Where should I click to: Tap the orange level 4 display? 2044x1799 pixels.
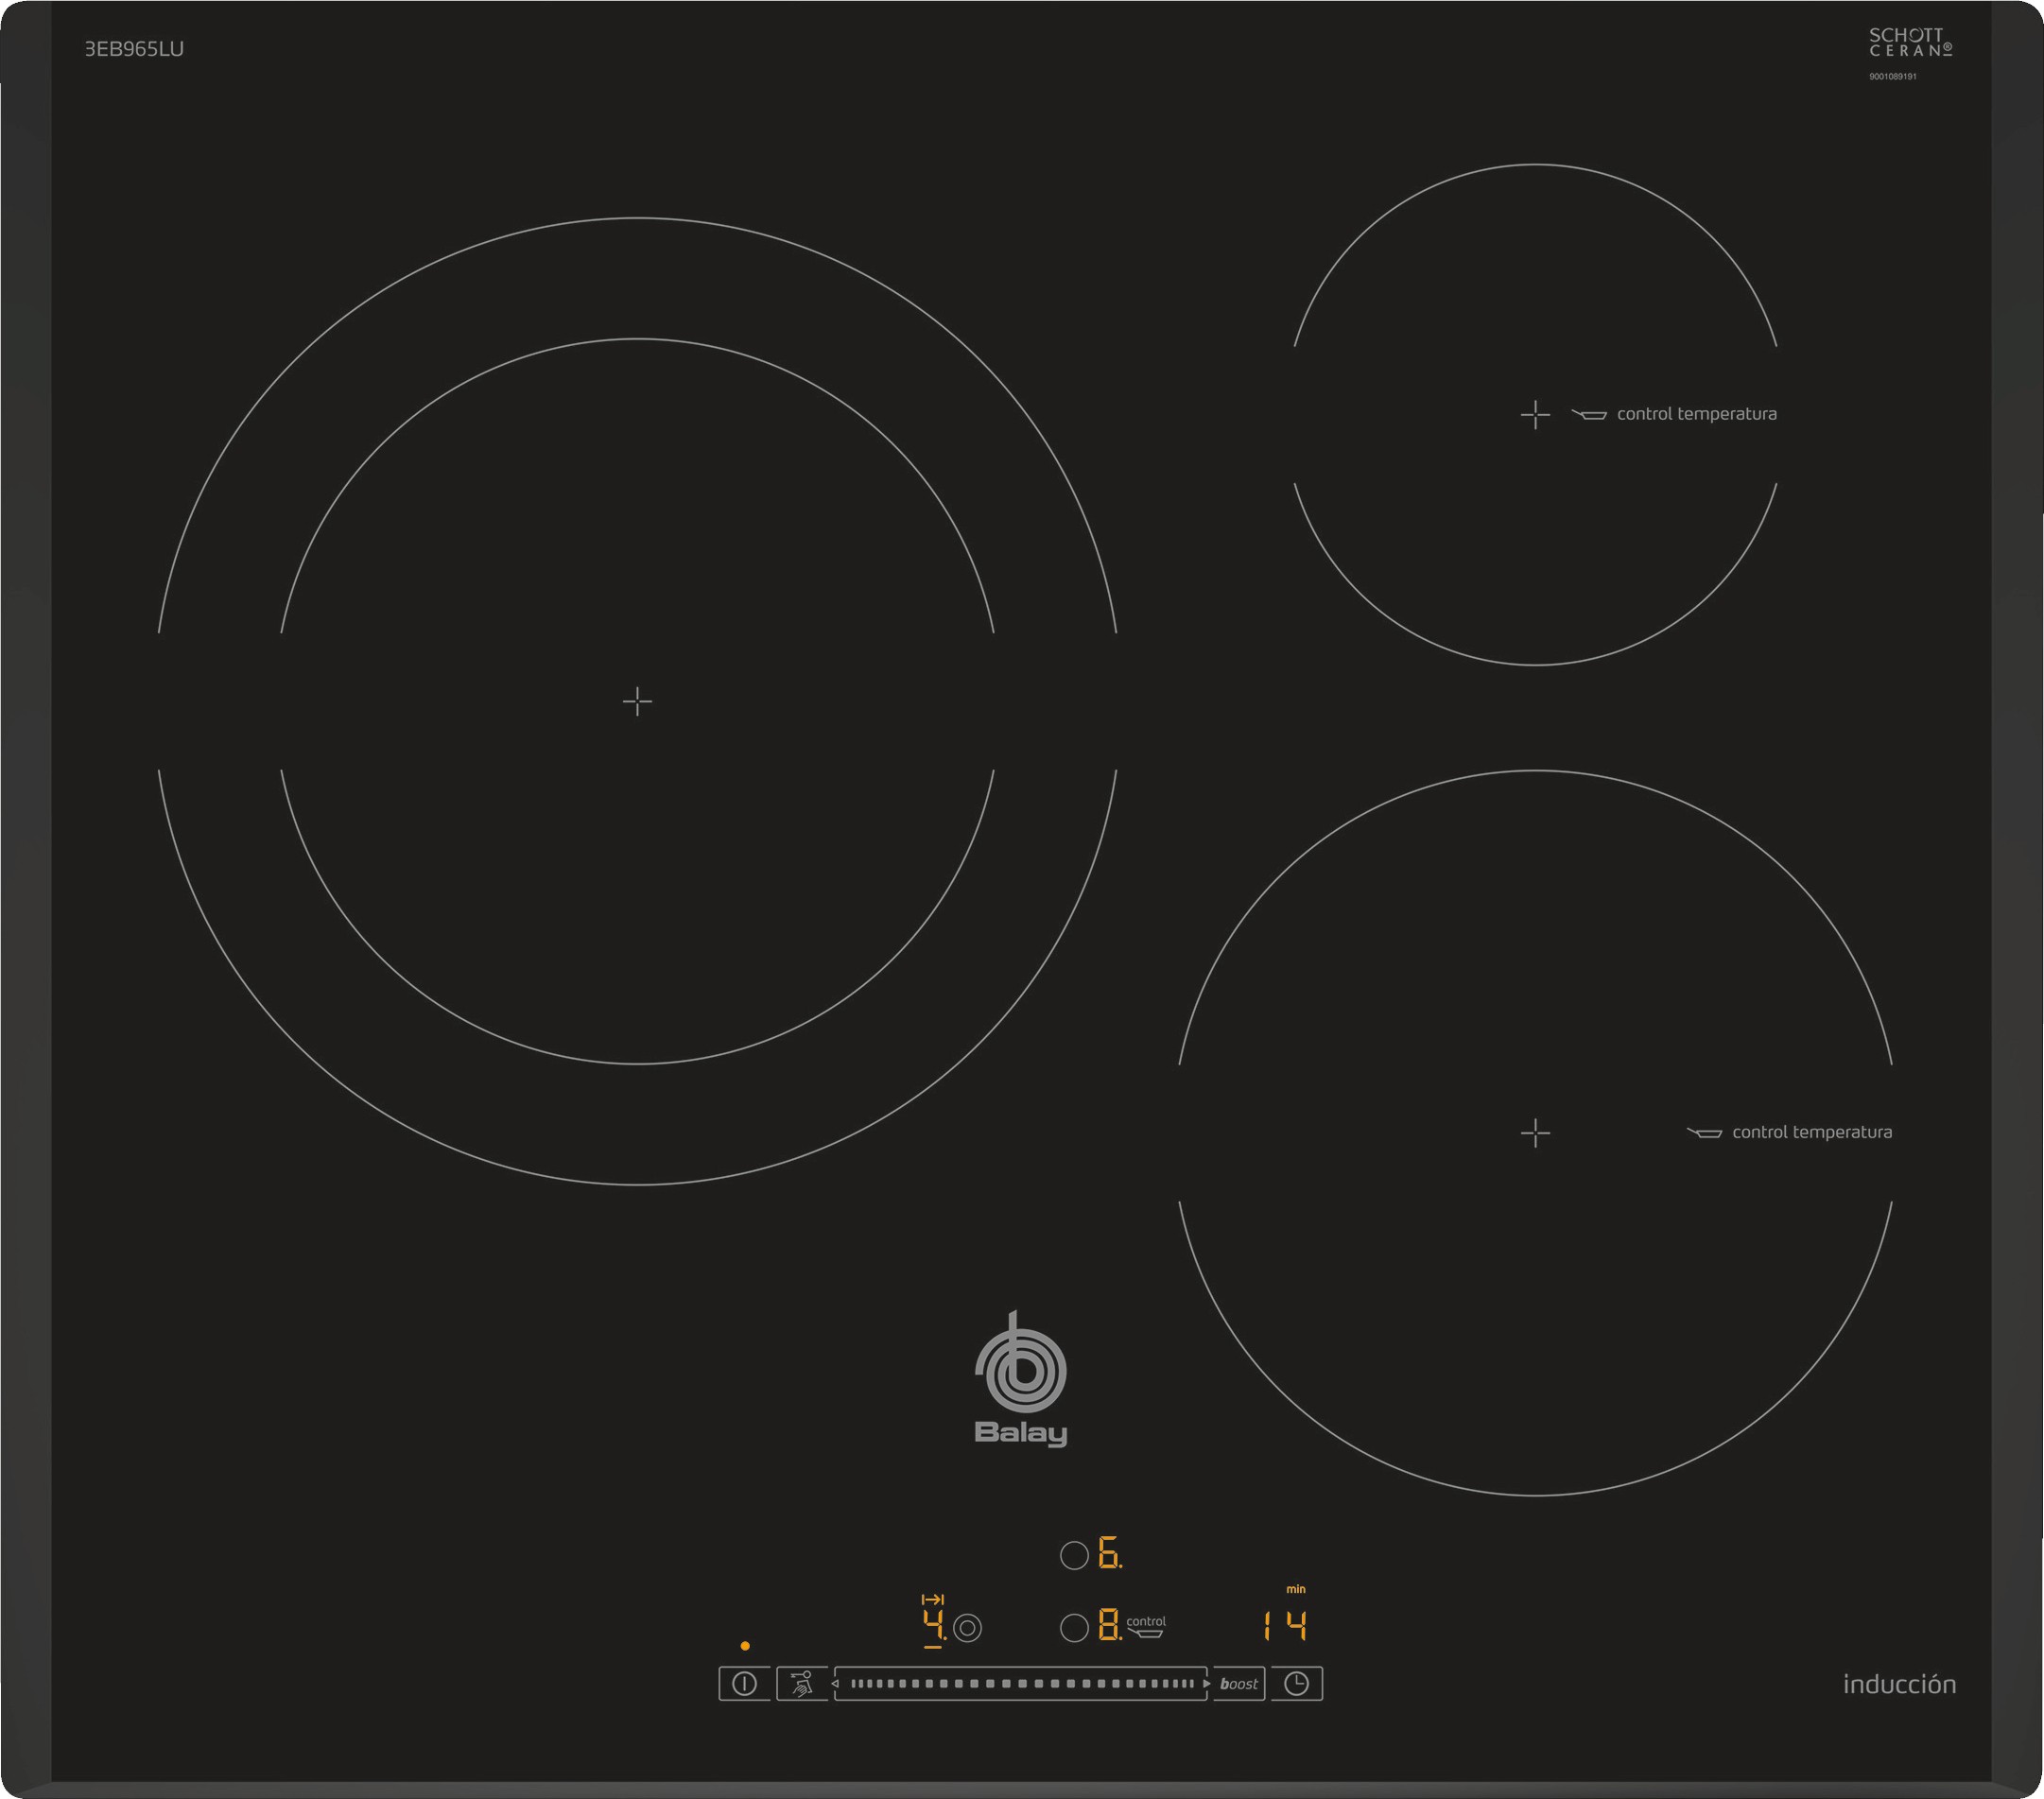(x=933, y=1625)
